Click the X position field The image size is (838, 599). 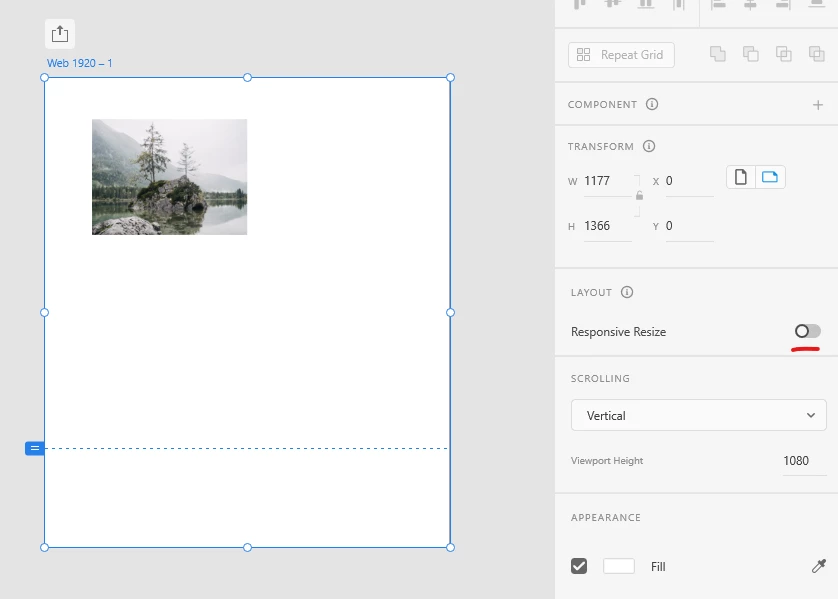pyautogui.click(x=689, y=181)
